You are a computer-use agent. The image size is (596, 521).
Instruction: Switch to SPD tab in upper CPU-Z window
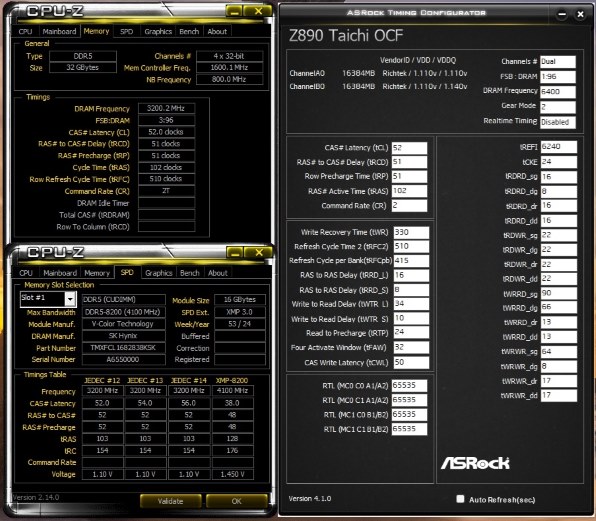(x=127, y=31)
